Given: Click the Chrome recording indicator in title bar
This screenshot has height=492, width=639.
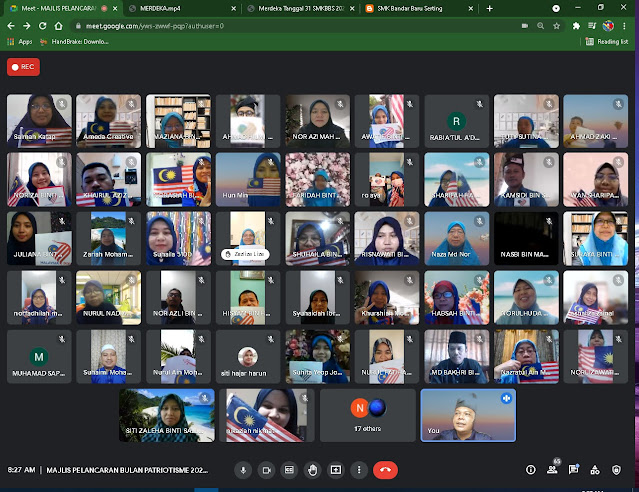Looking at the screenshot, I should [x=556, y=8].
